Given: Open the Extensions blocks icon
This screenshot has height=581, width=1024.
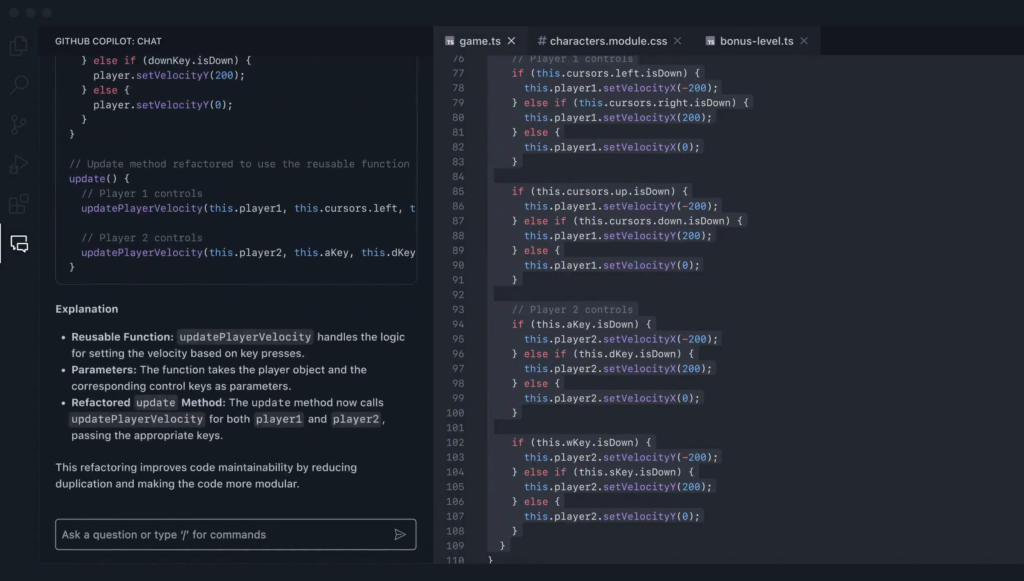Looking at the screenshot, I should (19, 204).
